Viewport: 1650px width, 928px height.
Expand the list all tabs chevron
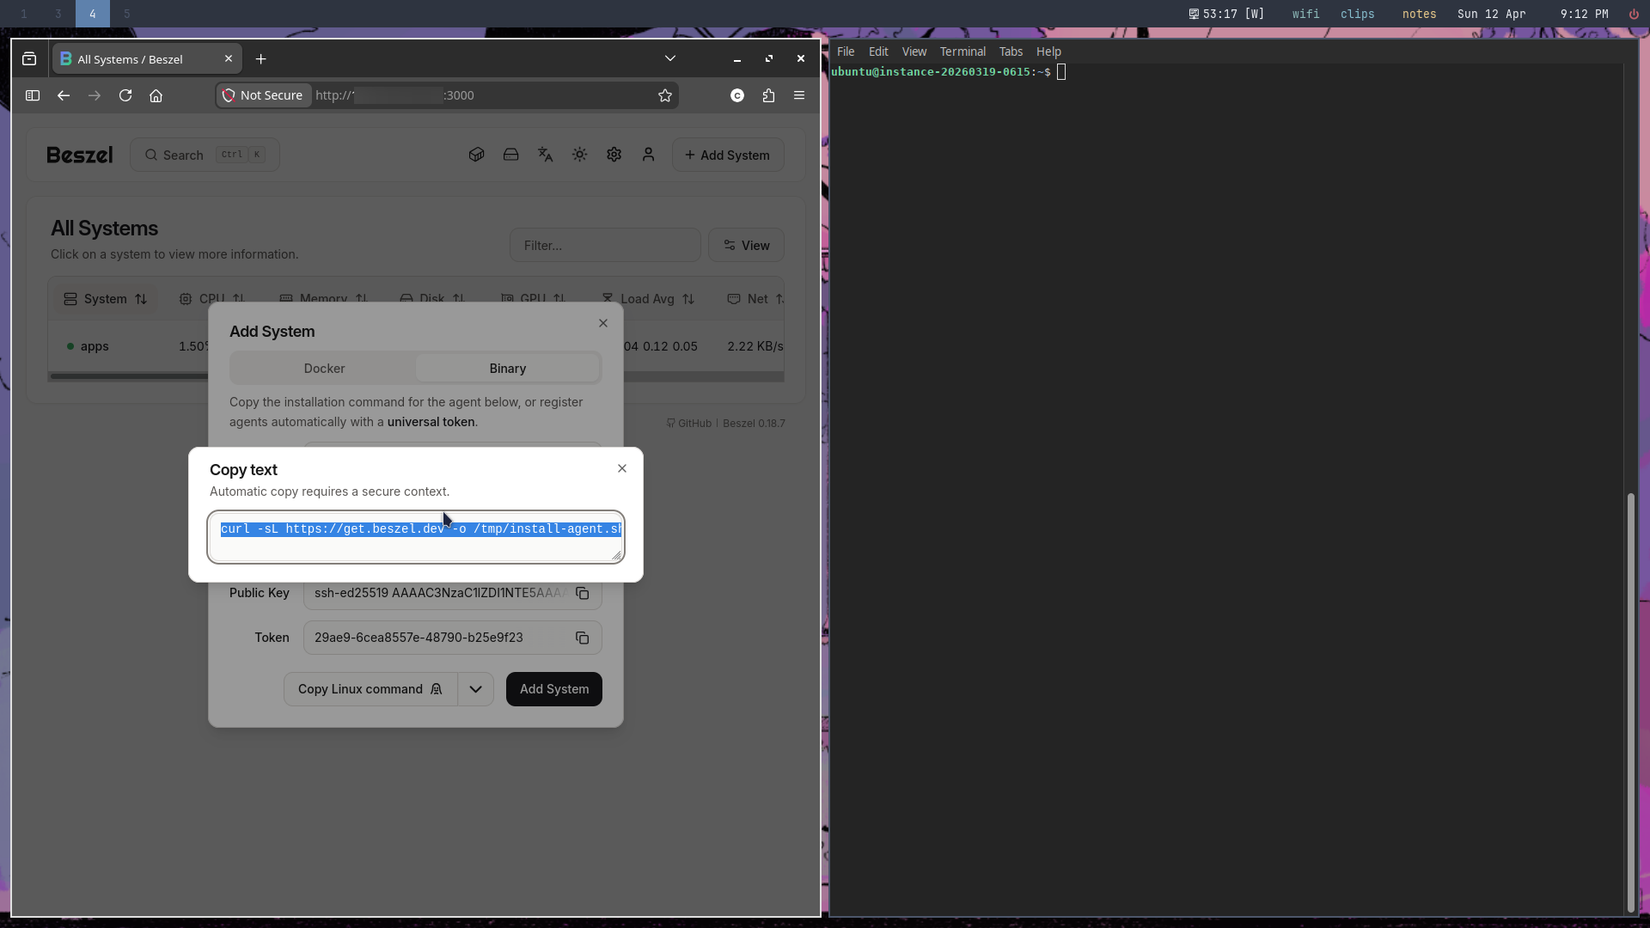[670, 59]
